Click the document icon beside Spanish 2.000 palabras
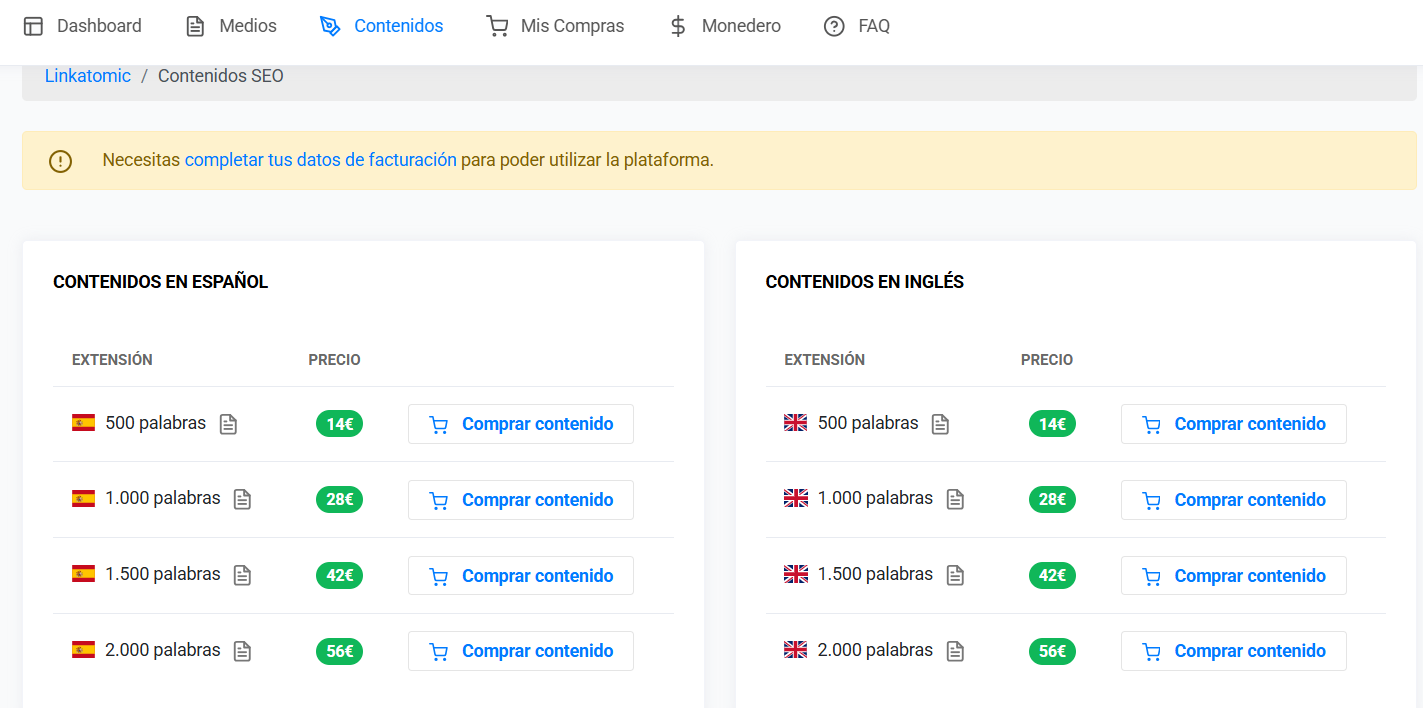This screenshot has width=1423, height=708. pos(242,651)
